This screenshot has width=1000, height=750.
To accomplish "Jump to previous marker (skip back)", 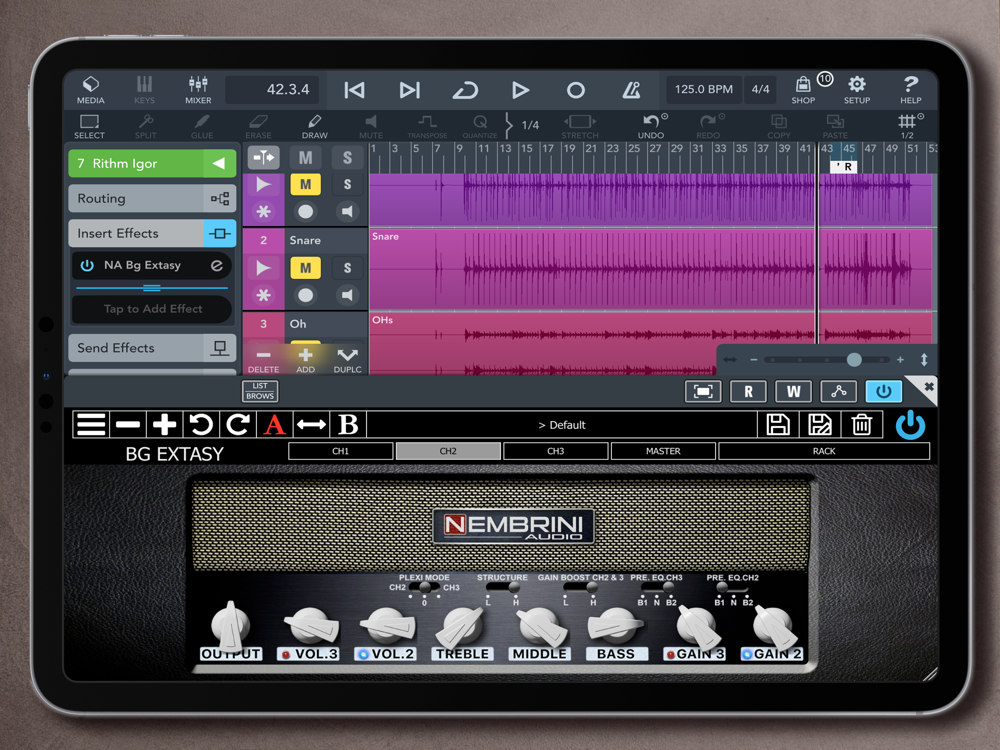I will [x=355, y=90].
